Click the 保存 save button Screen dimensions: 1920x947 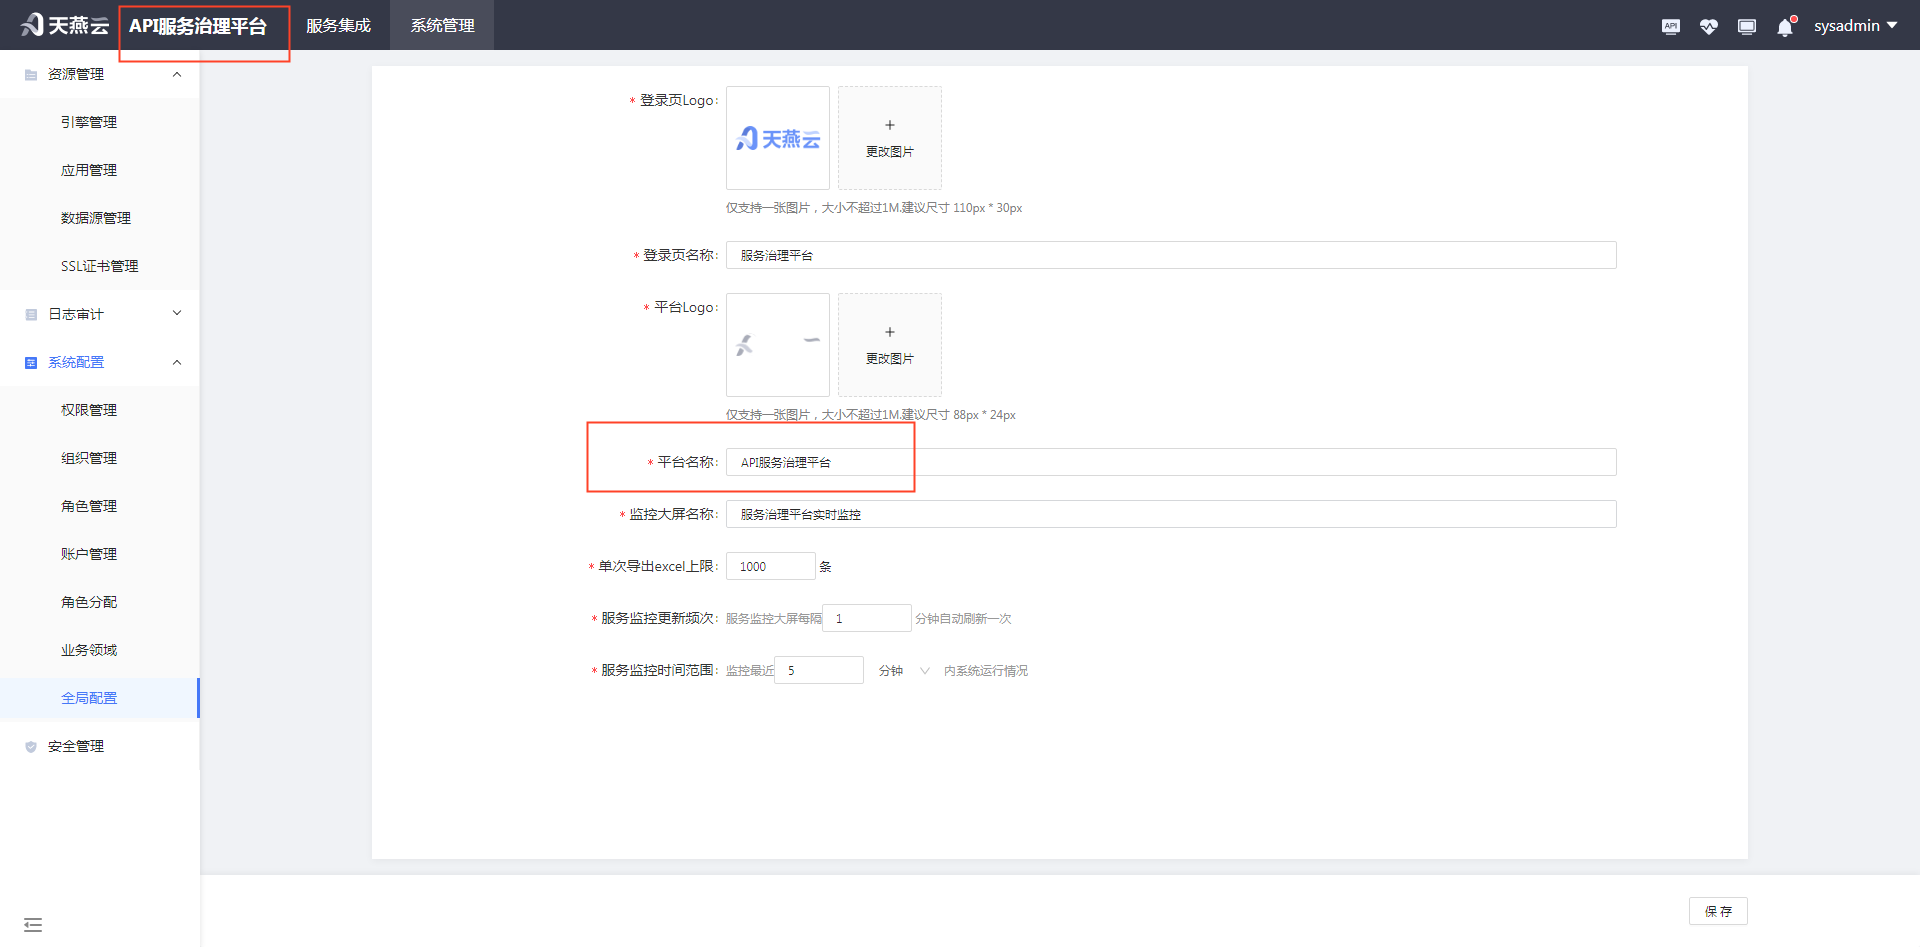coord(1718,911)
